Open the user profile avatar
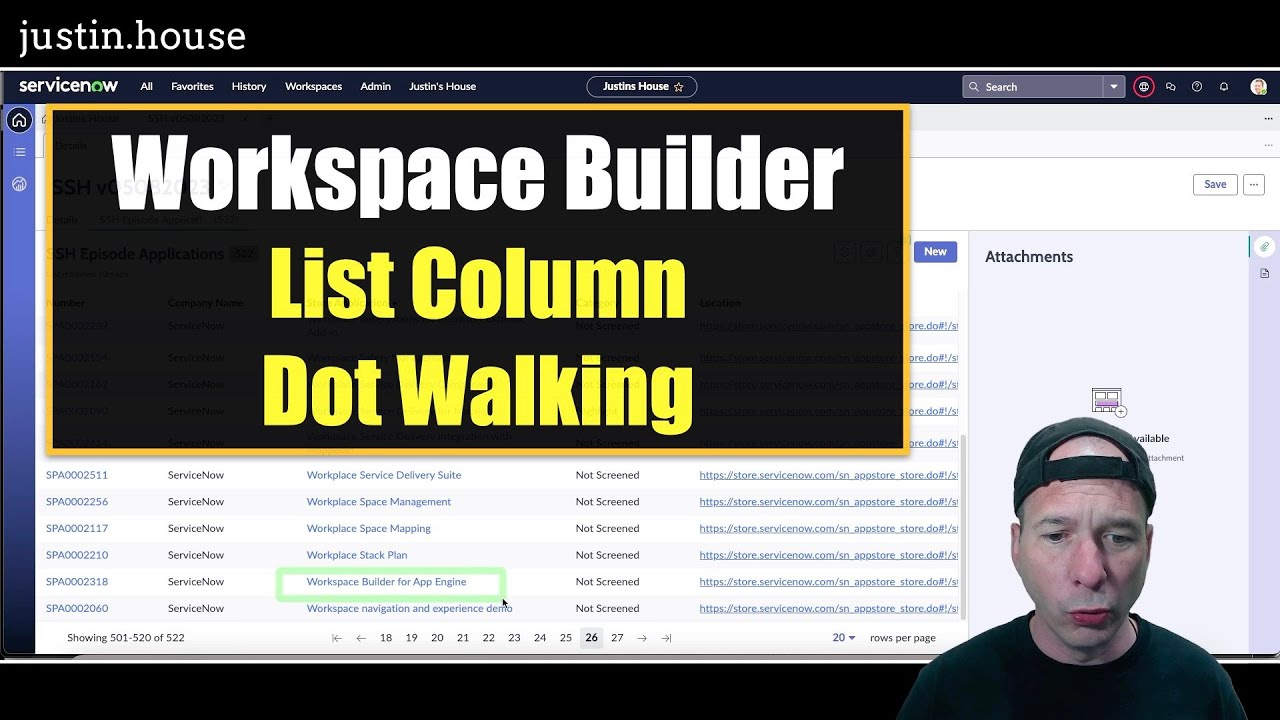Screen dimensions: 1280x720 1258,87
